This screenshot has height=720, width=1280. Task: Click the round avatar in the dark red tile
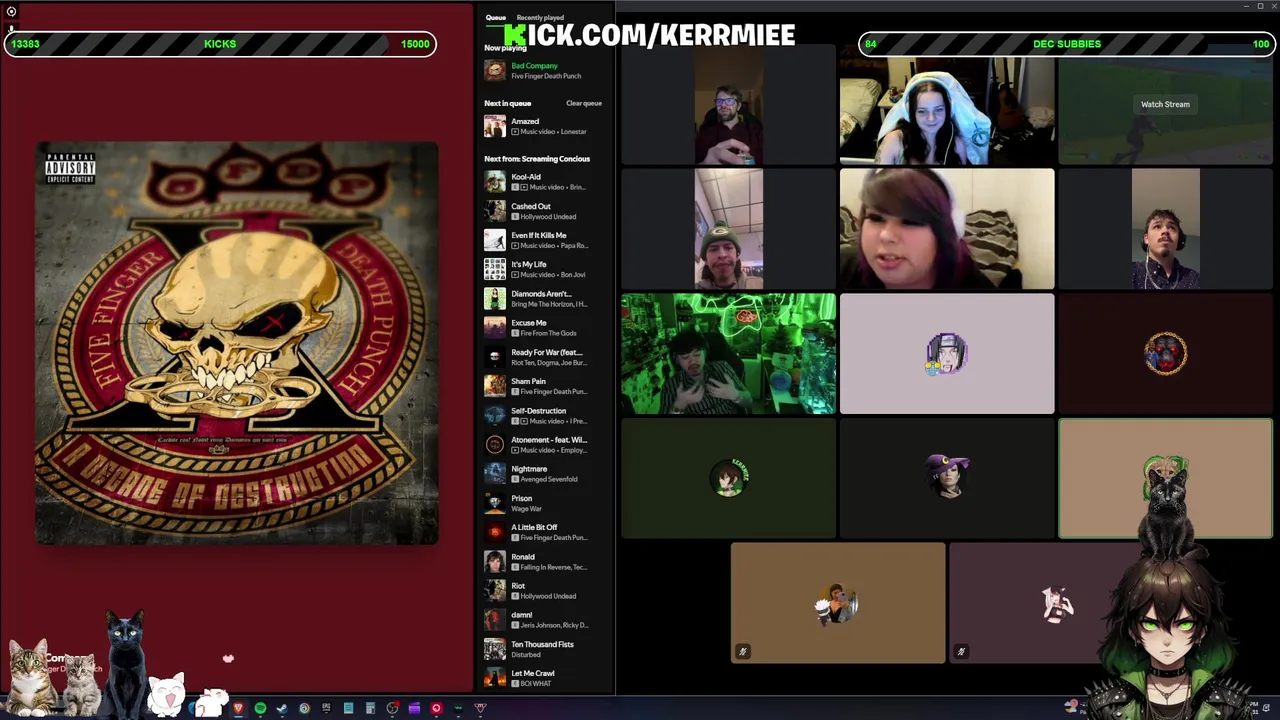1165,354
